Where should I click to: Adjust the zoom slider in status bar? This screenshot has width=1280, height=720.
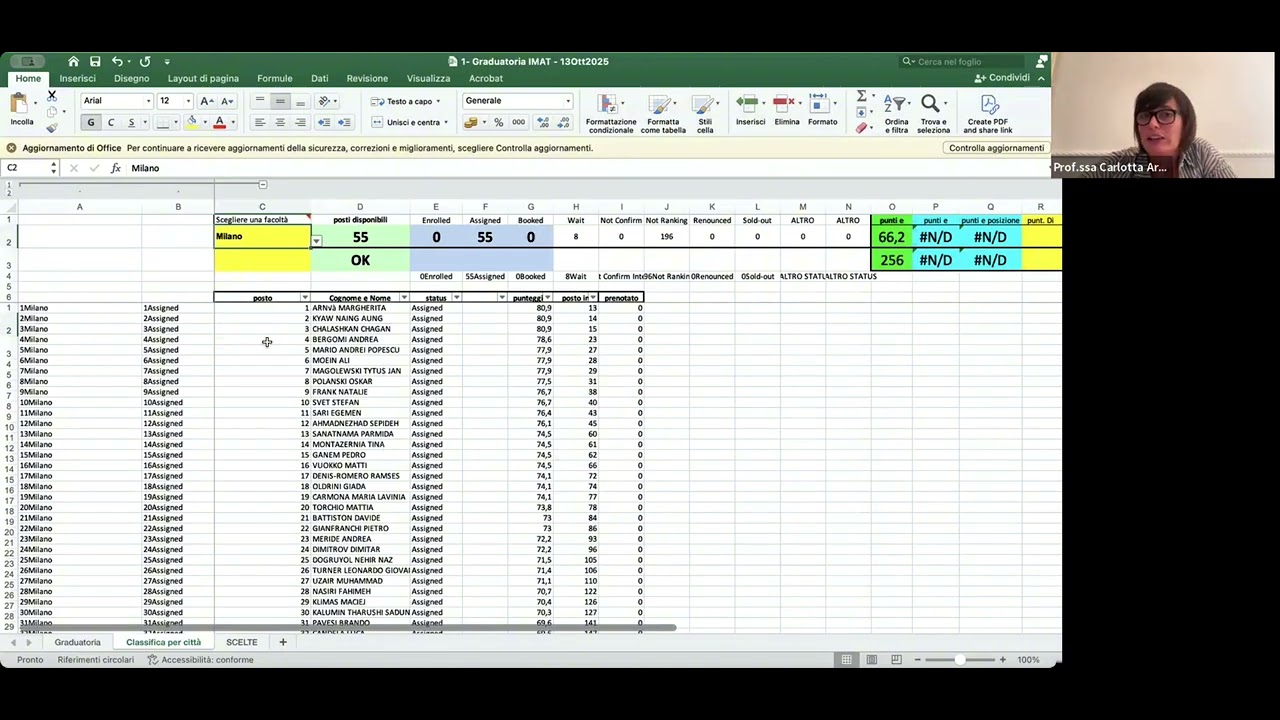(960, 659)
